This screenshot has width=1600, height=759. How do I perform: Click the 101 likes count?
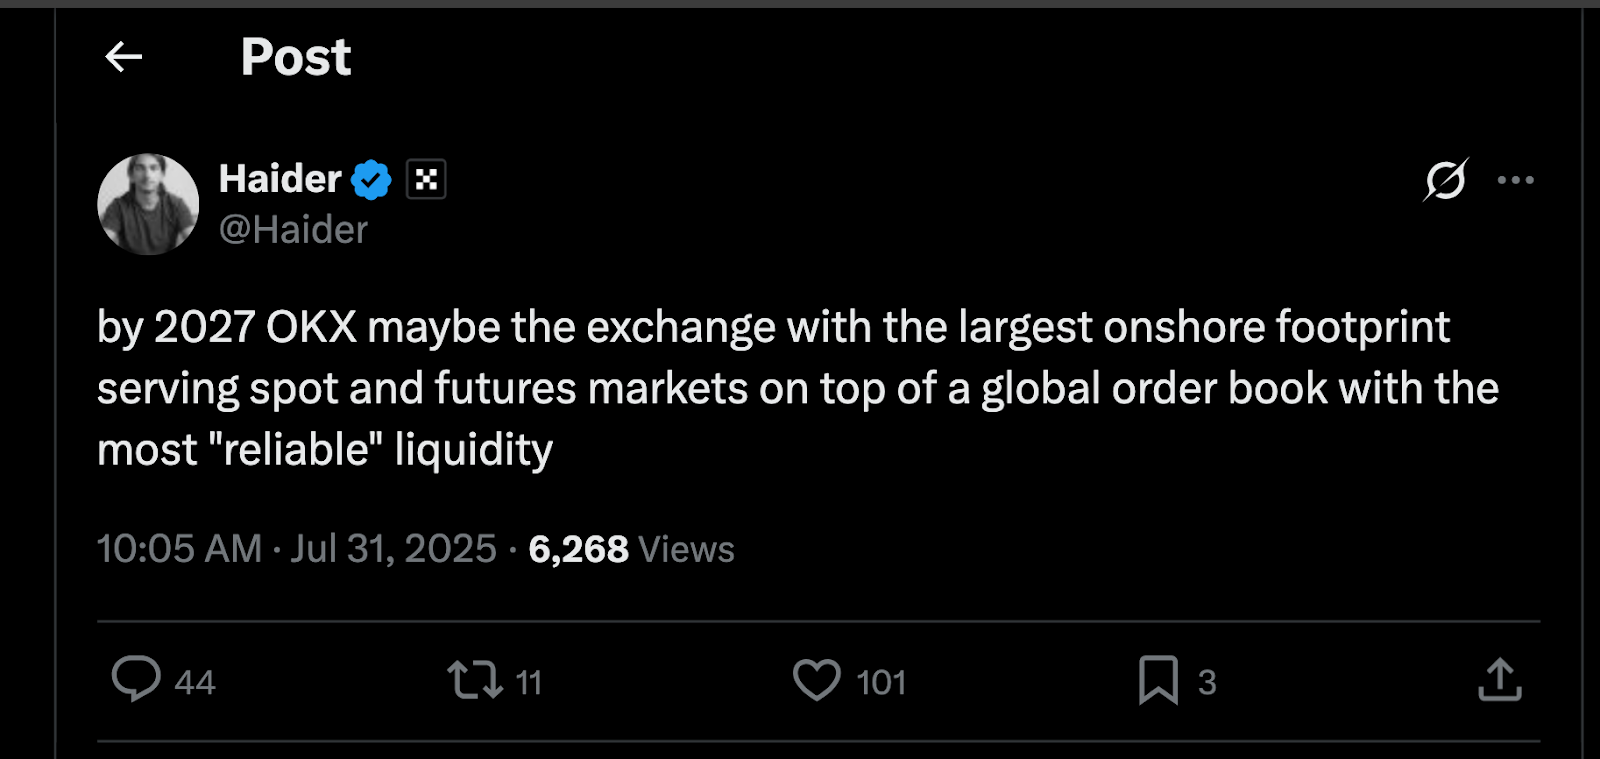pyautogui.click(x=881, y=682)
